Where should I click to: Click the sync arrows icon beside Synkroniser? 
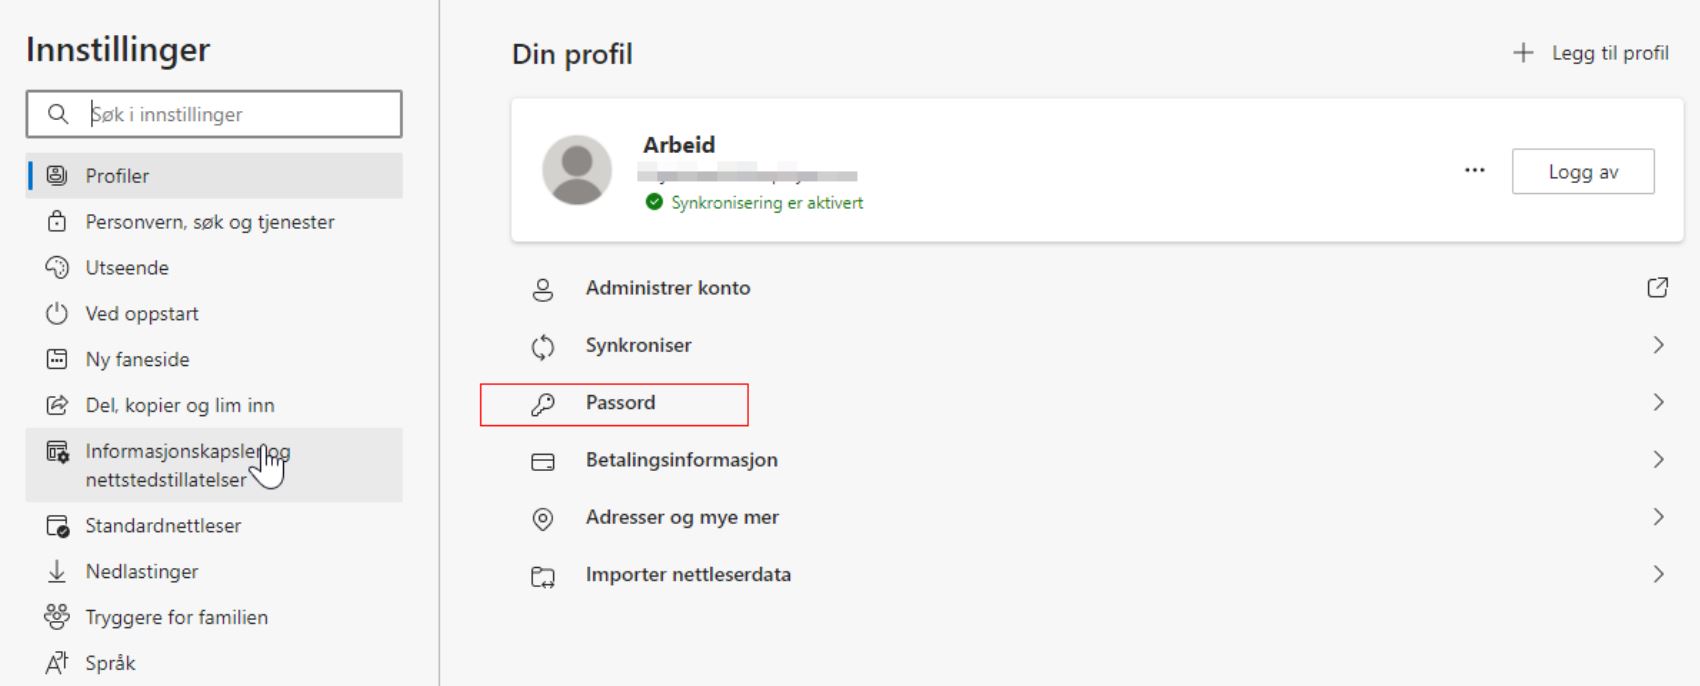coord(543,347)
